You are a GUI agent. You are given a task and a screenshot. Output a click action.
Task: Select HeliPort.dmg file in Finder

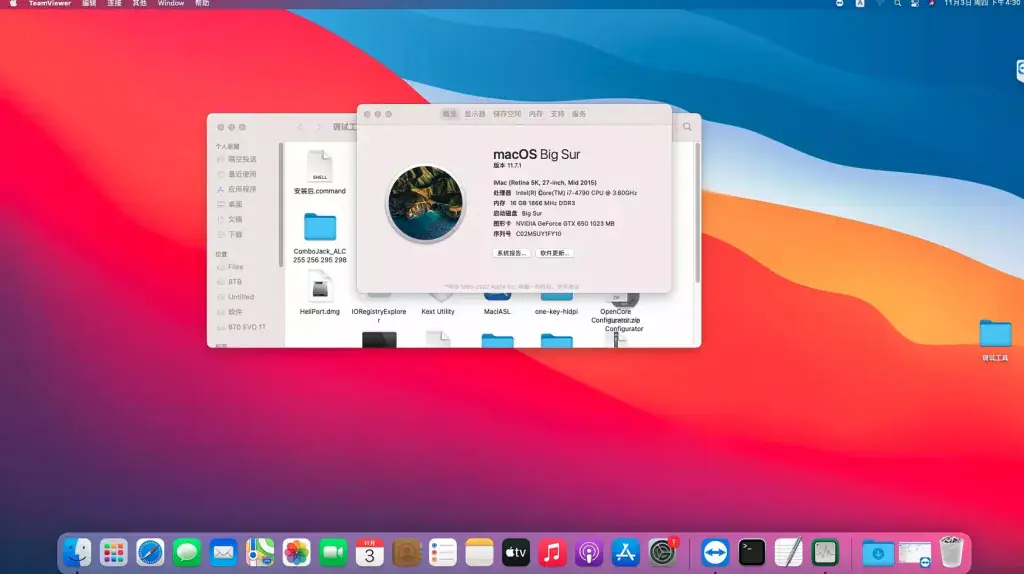[319, 294]
